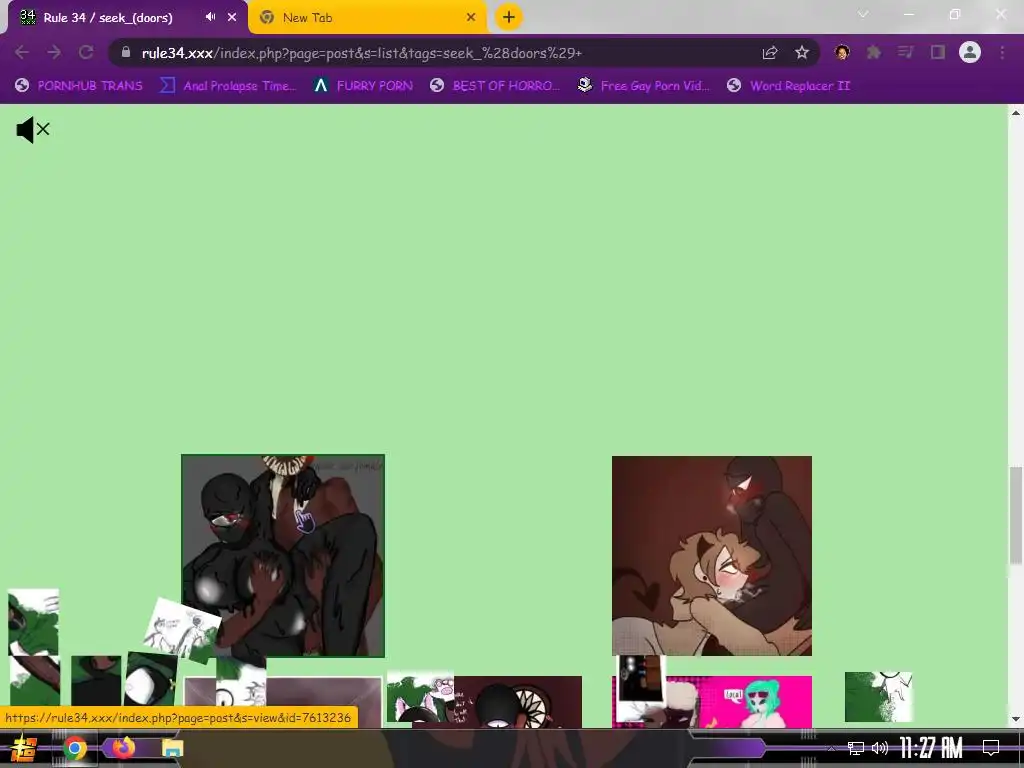Open the FURRY PORN bookmark
Image resolution: width=1024 pixels, height=768 pixels.
(x=362, y=86)
